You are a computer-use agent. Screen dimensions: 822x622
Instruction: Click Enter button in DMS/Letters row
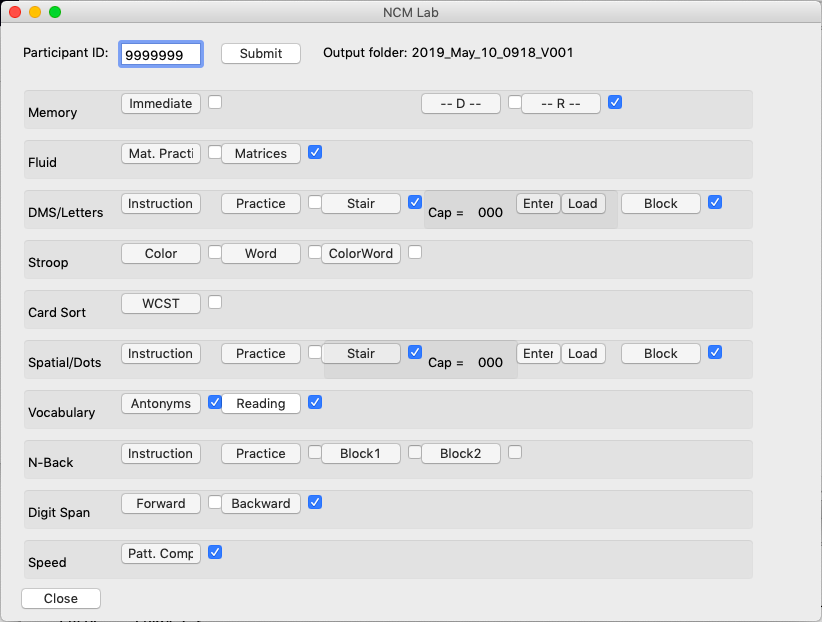pos(538,203)
